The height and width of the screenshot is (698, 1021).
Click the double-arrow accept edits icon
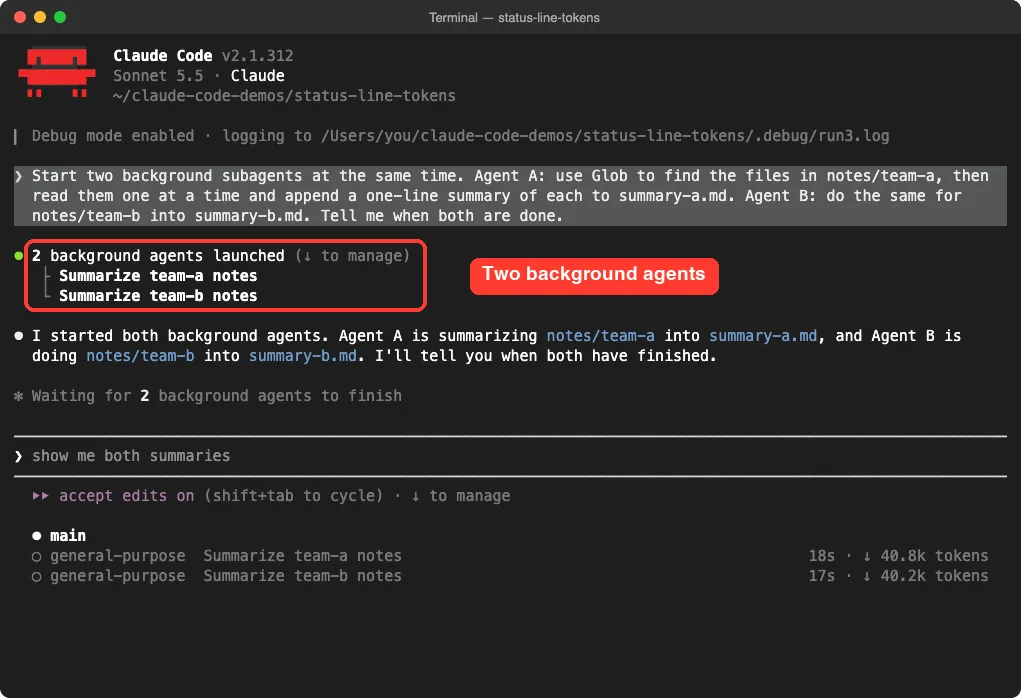coord(40,496)
